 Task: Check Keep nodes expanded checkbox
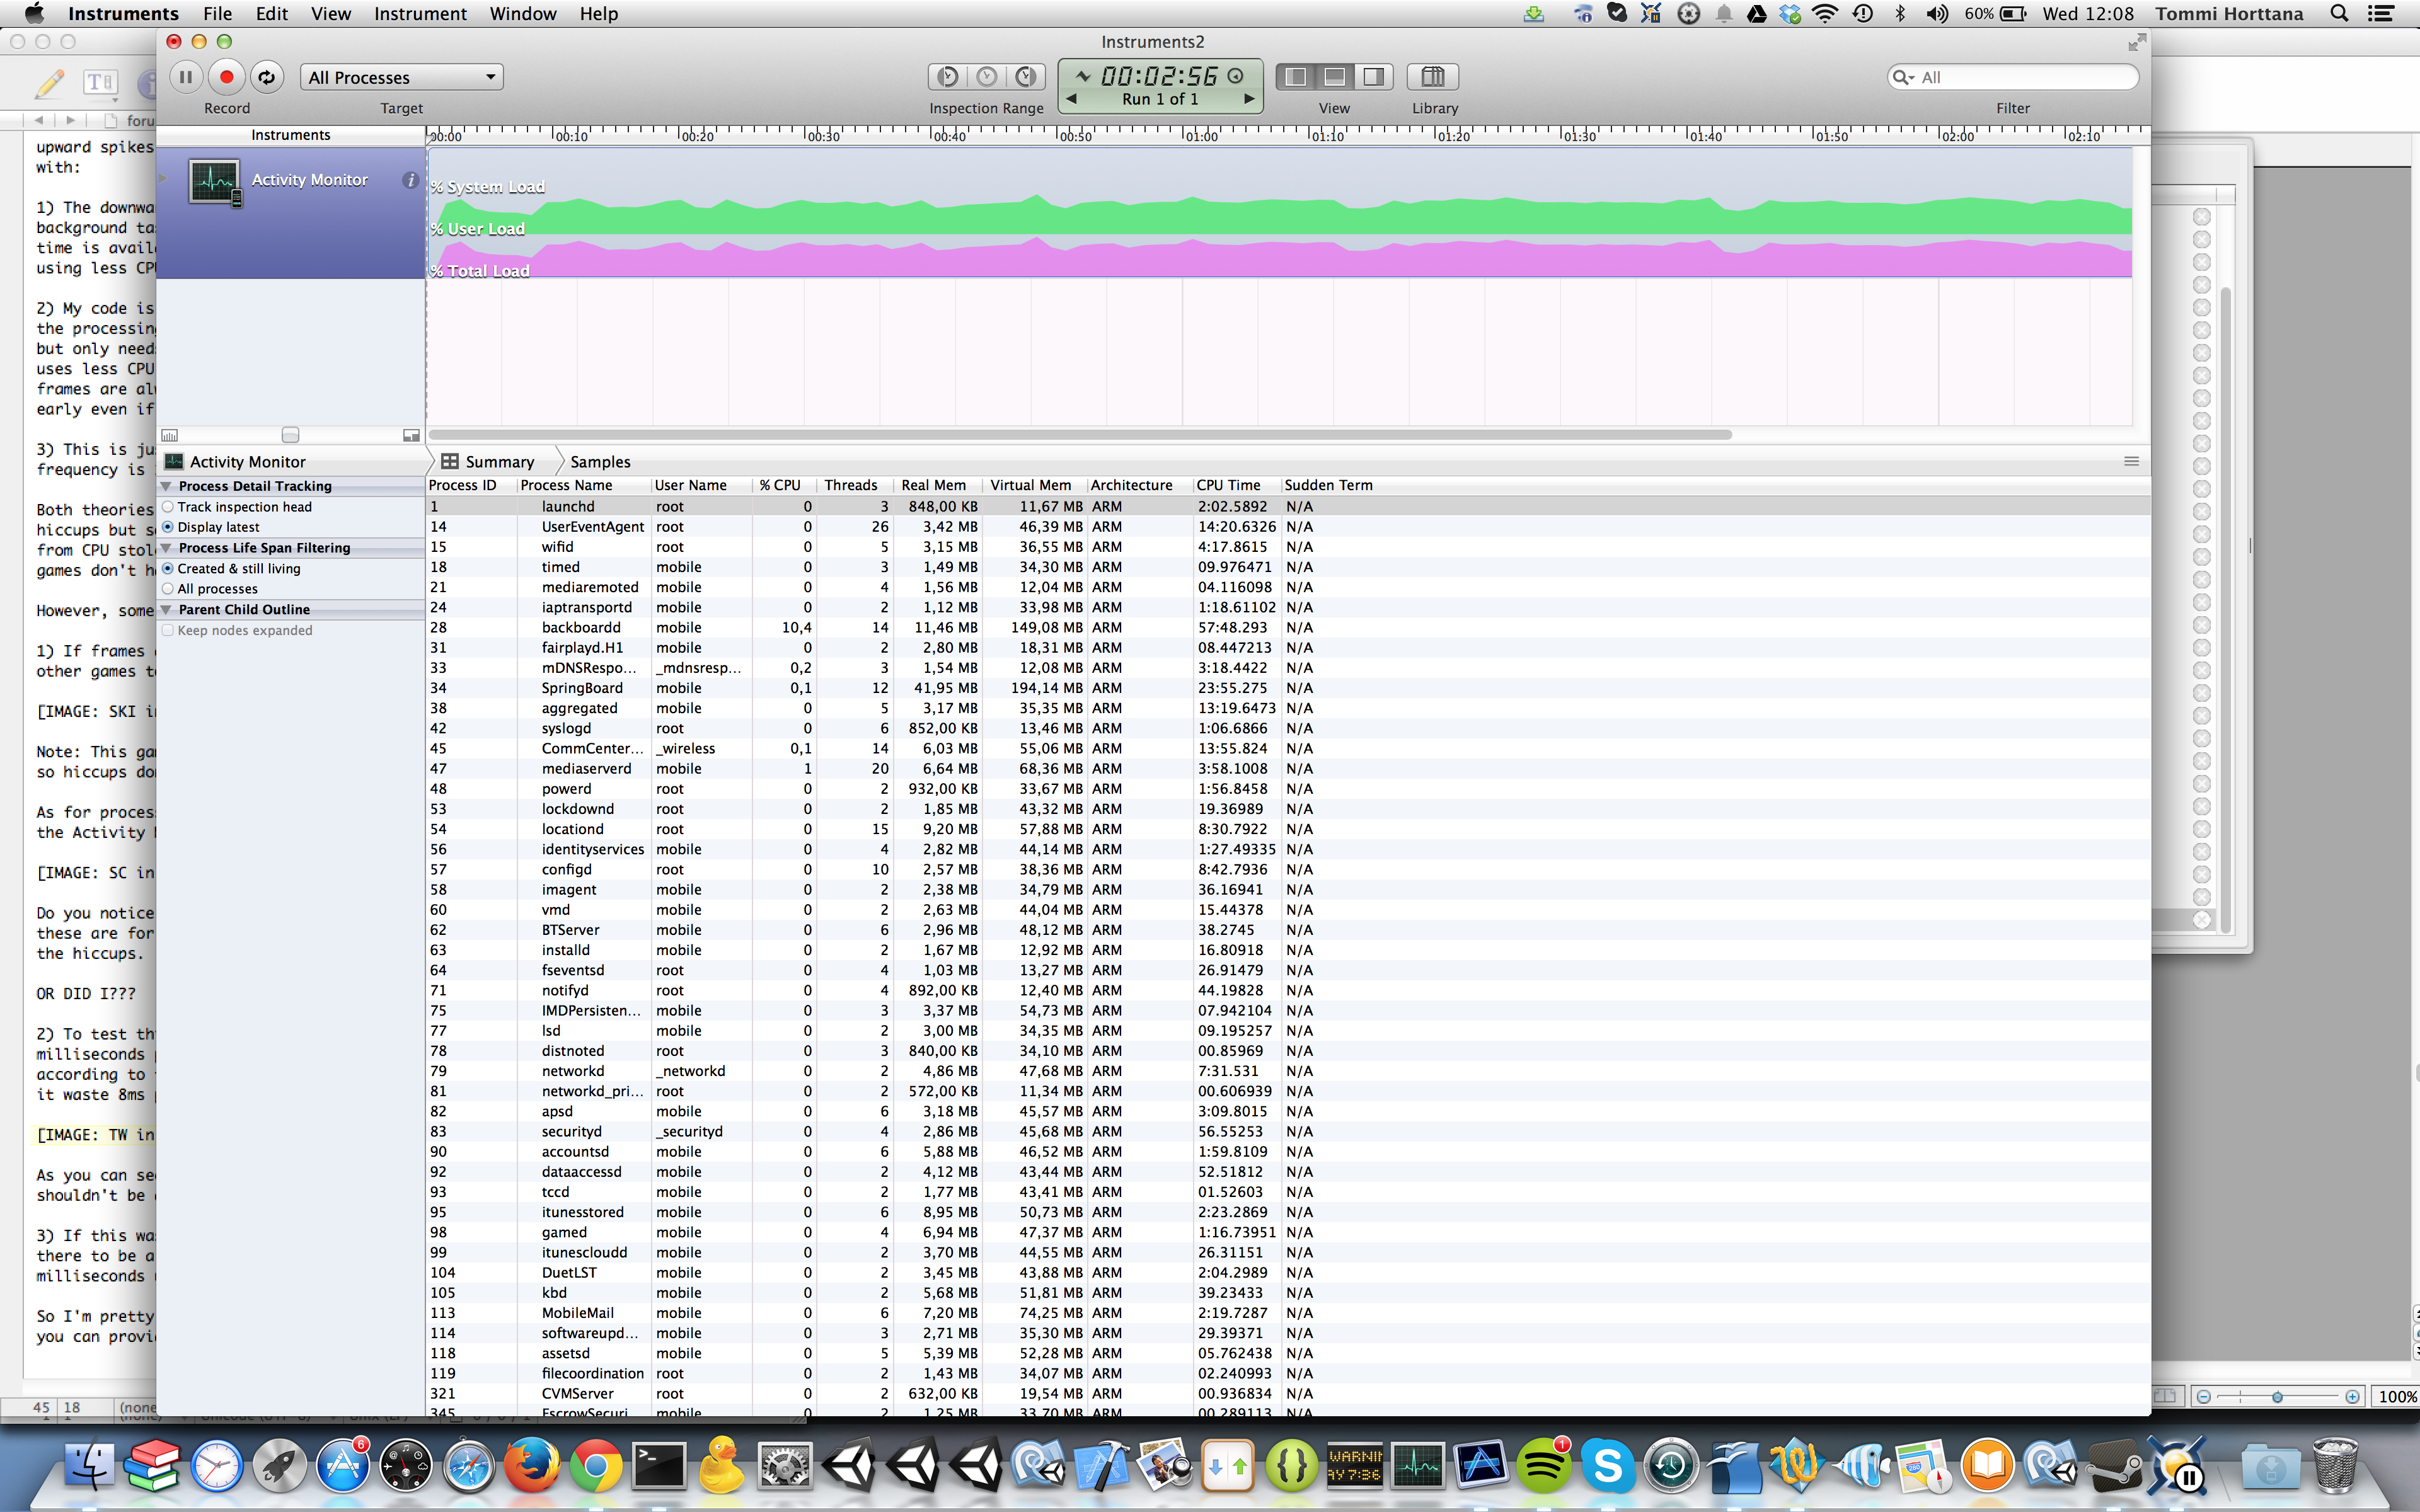pyautogui.click(x=168, y=630)
